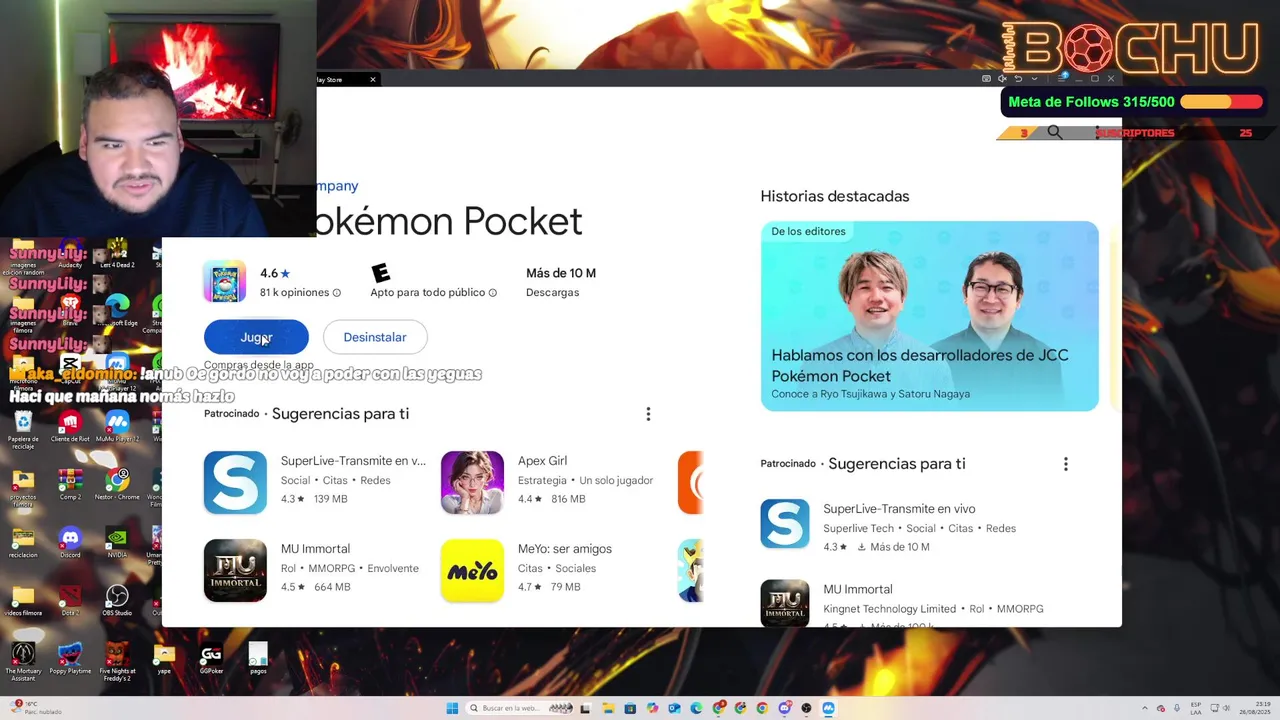Viewport: 1280px width, 720px height.
Task: Open Windows Start menu
Action: coord(452,708)
